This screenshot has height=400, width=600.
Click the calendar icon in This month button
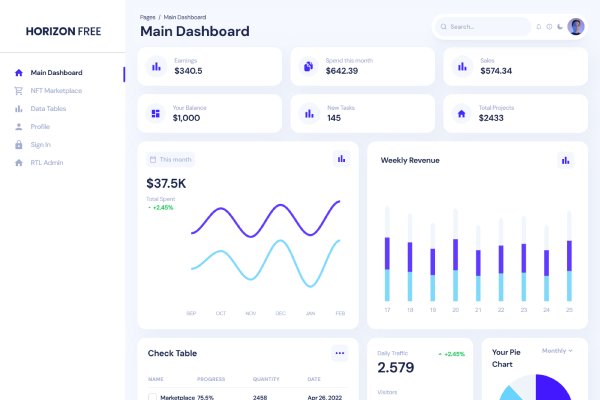coord(153,160)
